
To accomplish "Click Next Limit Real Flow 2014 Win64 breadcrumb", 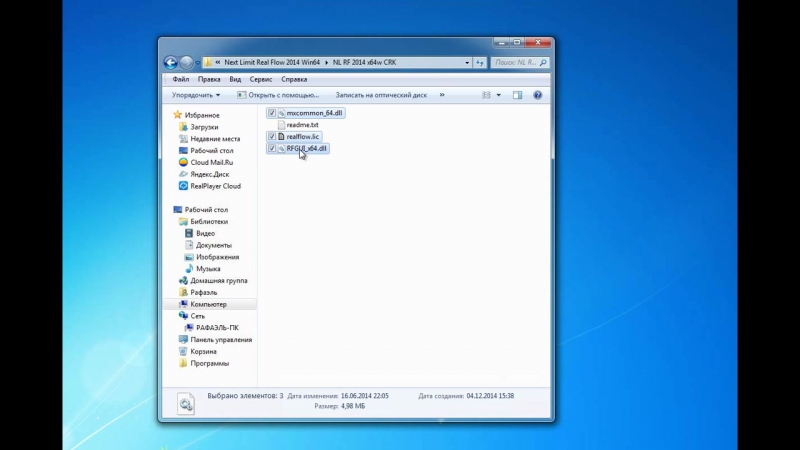I will point(272,62).
